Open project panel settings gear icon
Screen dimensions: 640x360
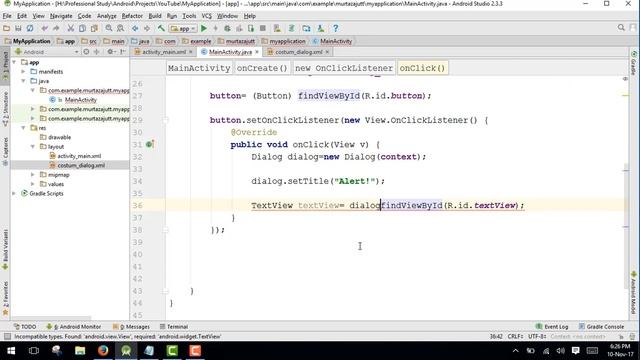(x=110, y=52)
